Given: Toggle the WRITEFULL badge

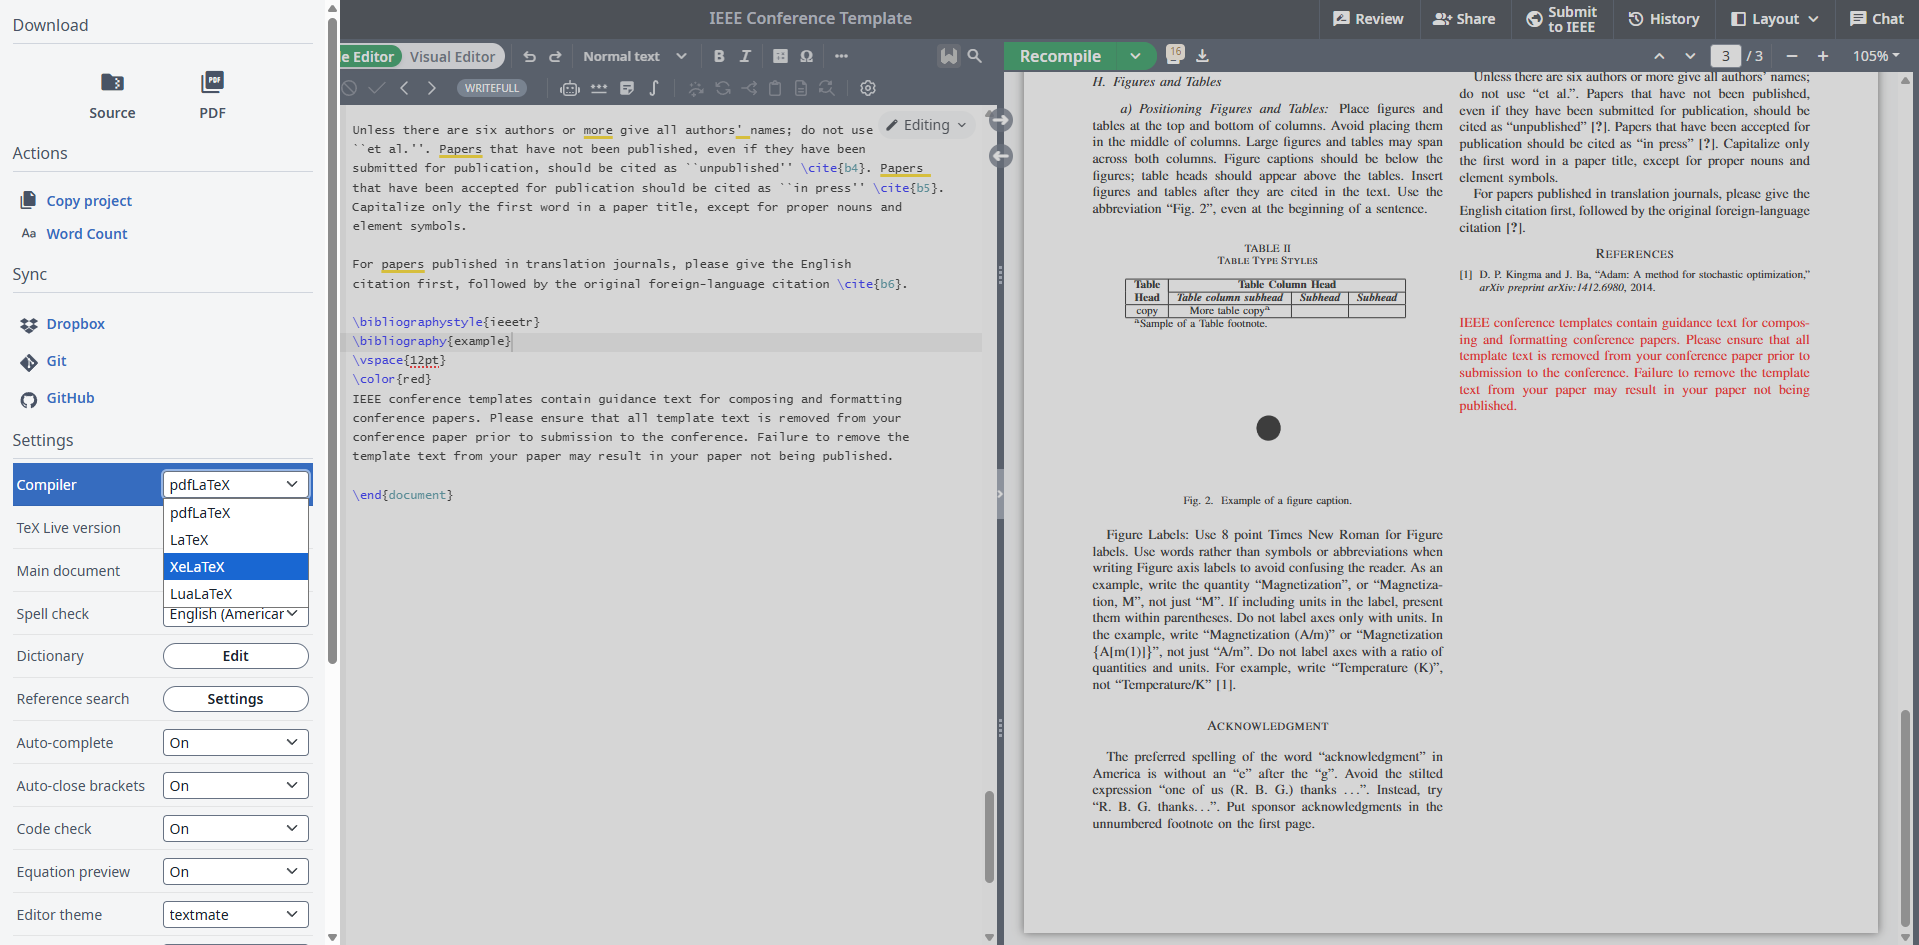Looking at the screenshot, I should (x=492, y=88).
